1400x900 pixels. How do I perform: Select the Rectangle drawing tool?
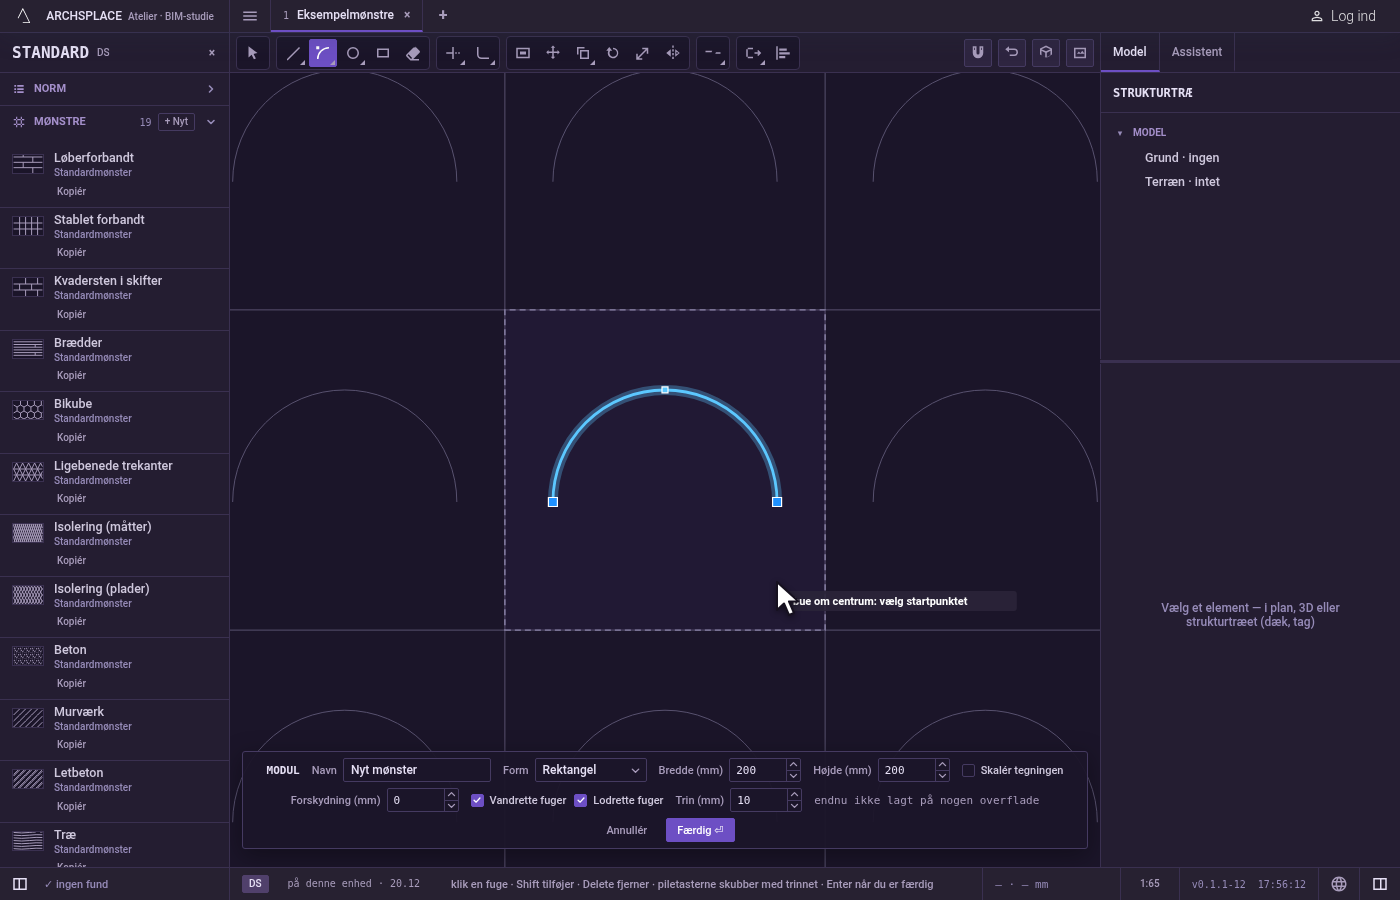tap(383, 53)
